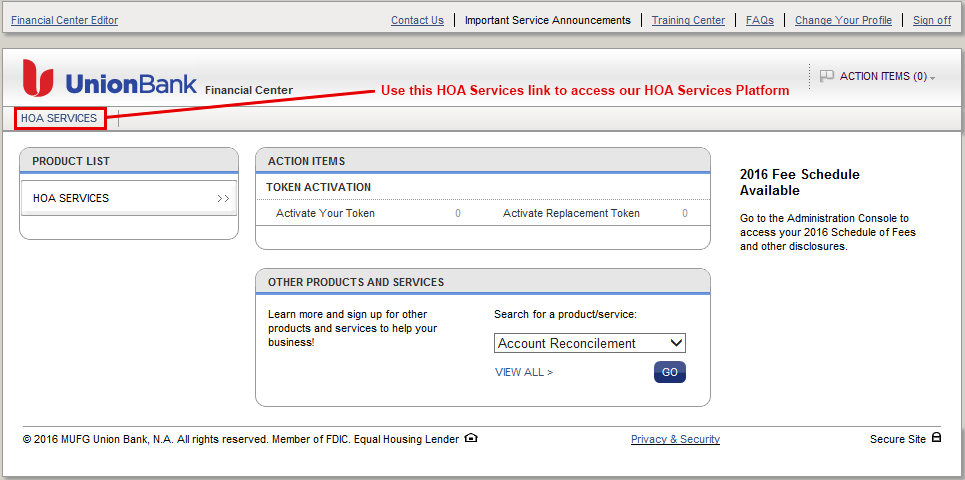Click 'Search for a product/service:' label
The width and height of the screenshot is (965, 480).
tap(565, 314)
